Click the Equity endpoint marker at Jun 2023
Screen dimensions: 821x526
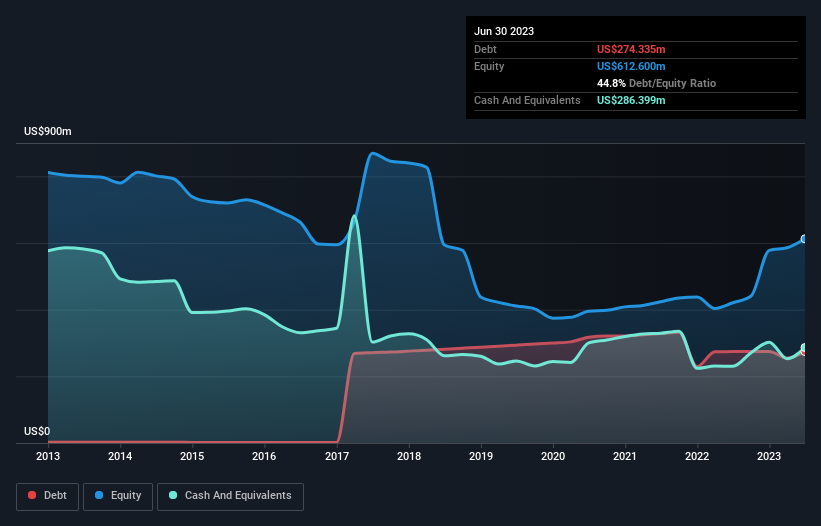coord(804,239)
